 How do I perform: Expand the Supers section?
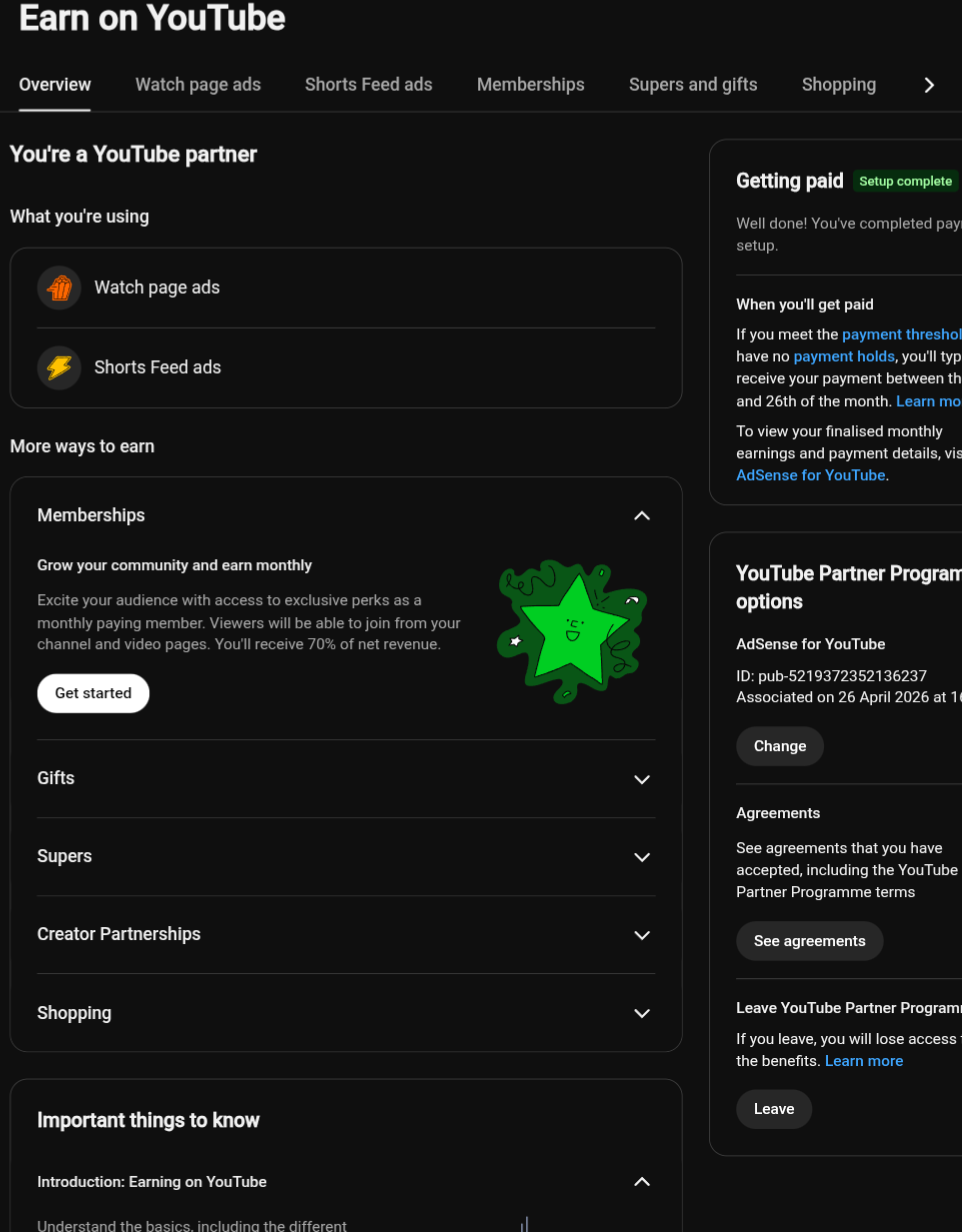coord(642,857)
